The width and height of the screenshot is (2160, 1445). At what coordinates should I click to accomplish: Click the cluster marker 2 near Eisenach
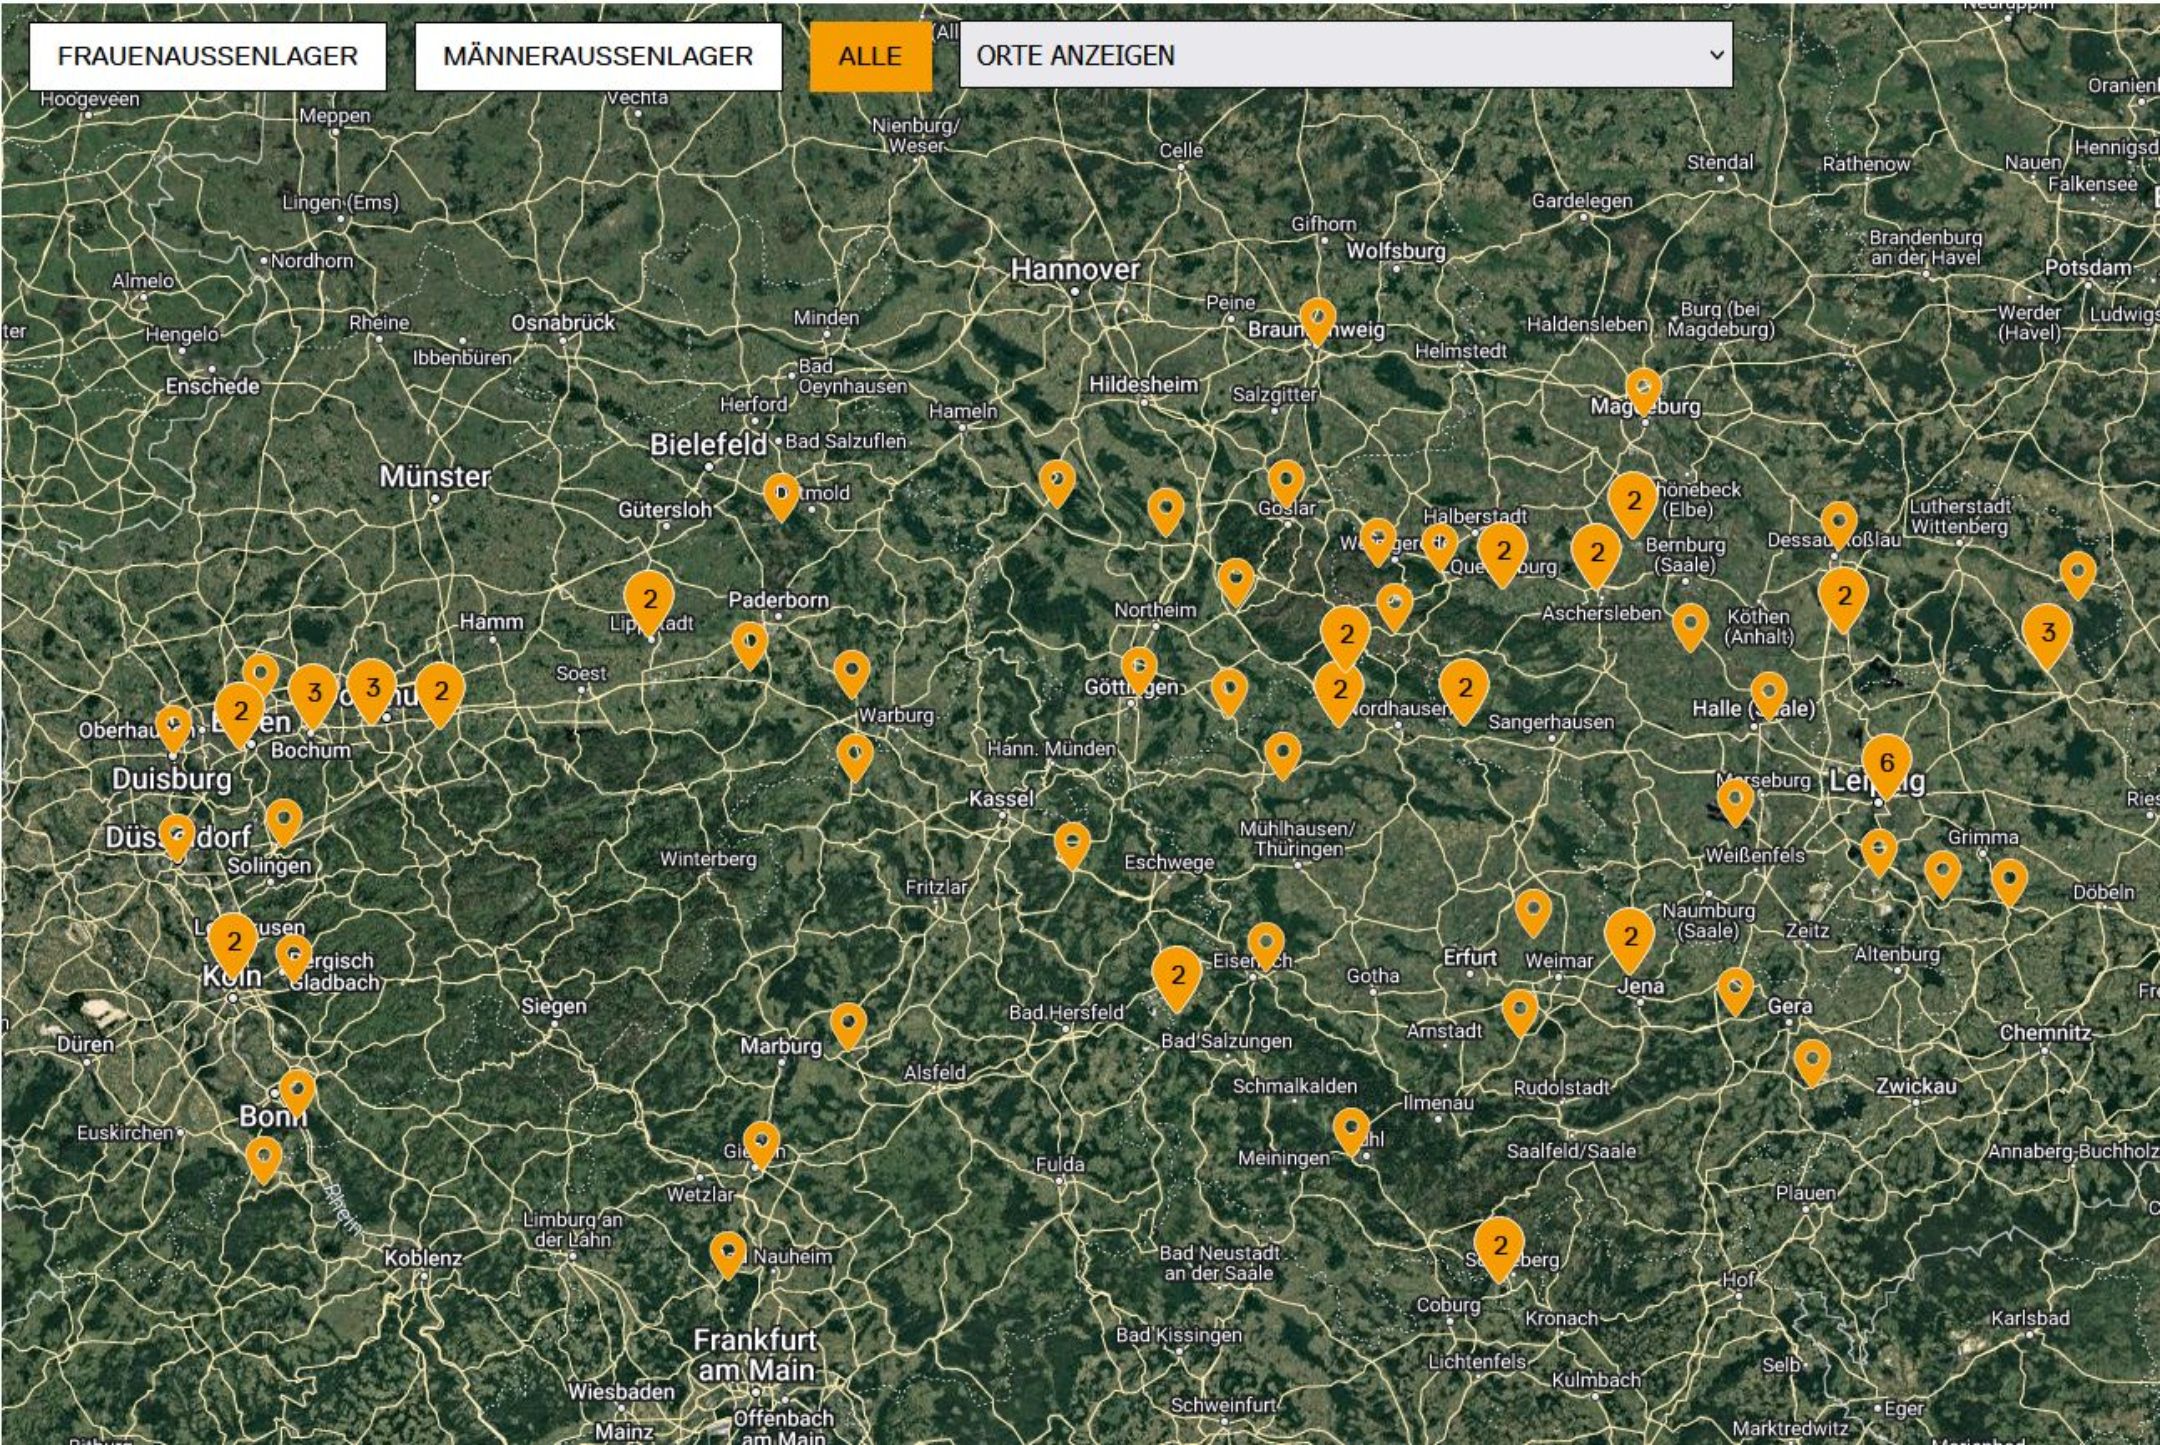tap(1177, 976)
